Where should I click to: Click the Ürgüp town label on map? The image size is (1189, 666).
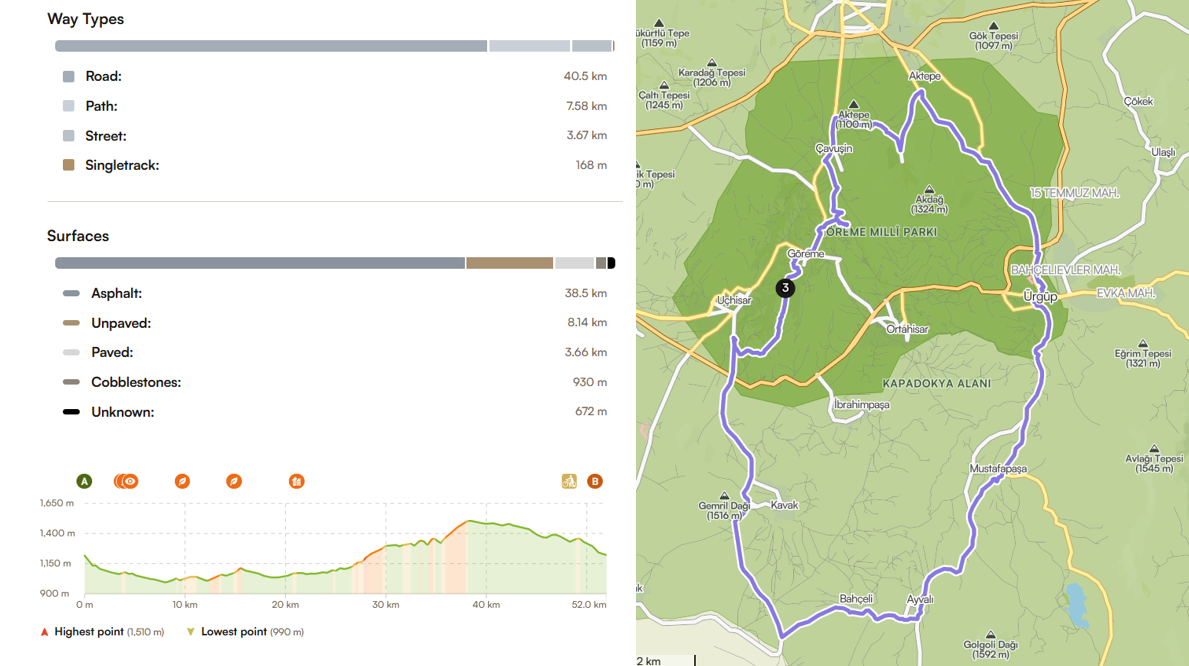[x=1040, y=297]
